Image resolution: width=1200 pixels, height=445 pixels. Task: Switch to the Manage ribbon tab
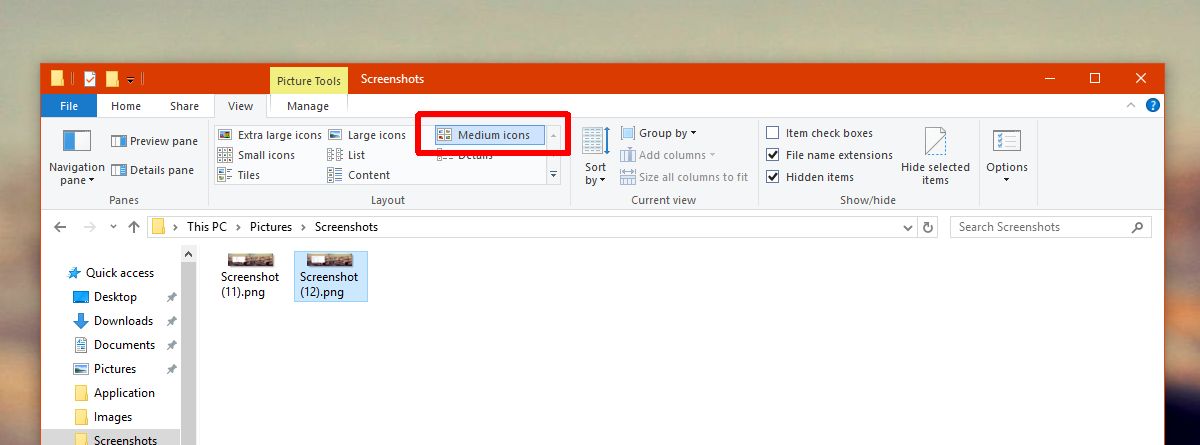308,106
